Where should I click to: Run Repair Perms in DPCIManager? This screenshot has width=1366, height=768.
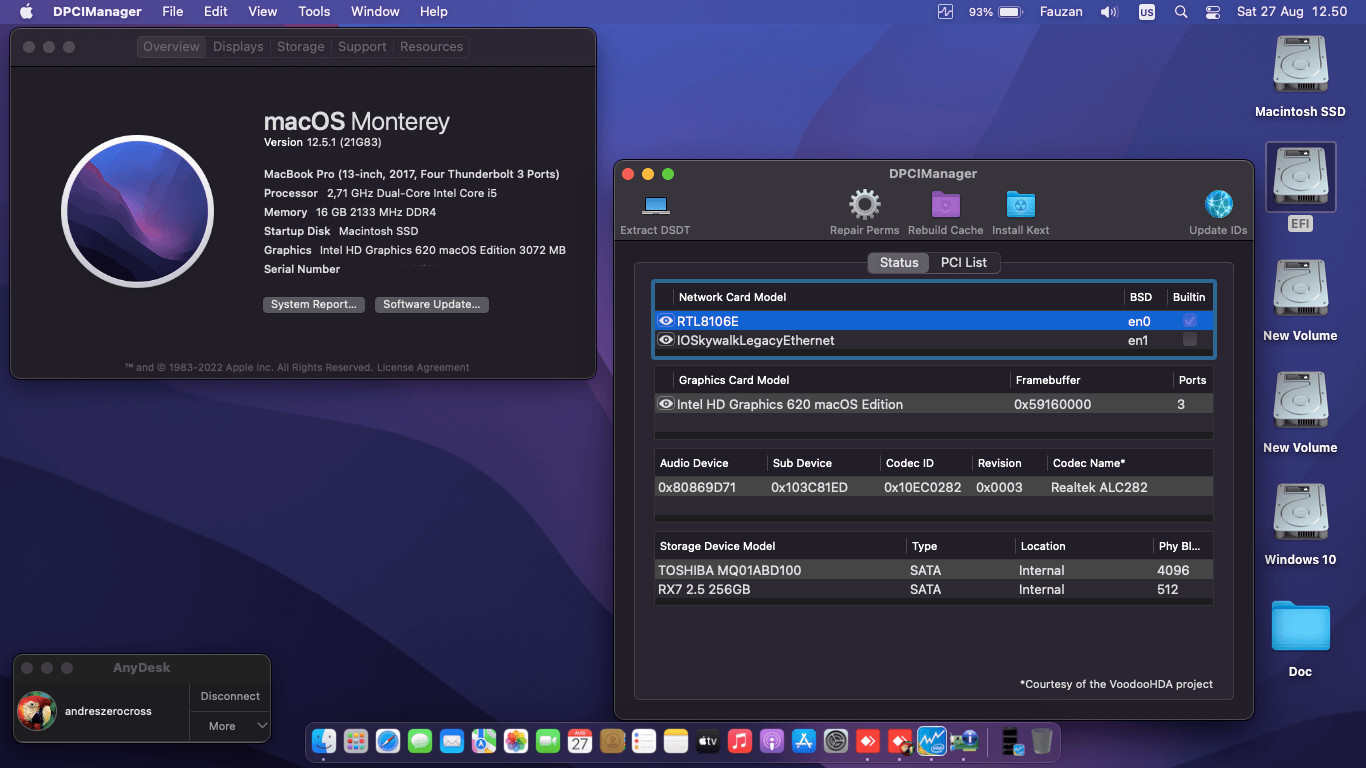click(x=863, y=205)
